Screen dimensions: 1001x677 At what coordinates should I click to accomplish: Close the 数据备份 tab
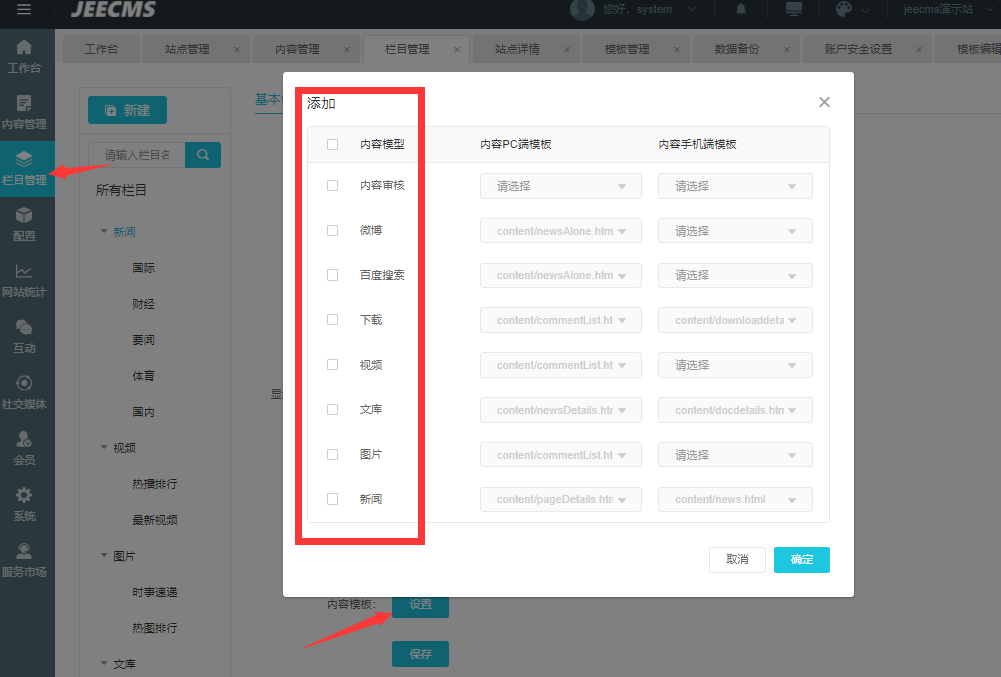(x=786, y=49)
